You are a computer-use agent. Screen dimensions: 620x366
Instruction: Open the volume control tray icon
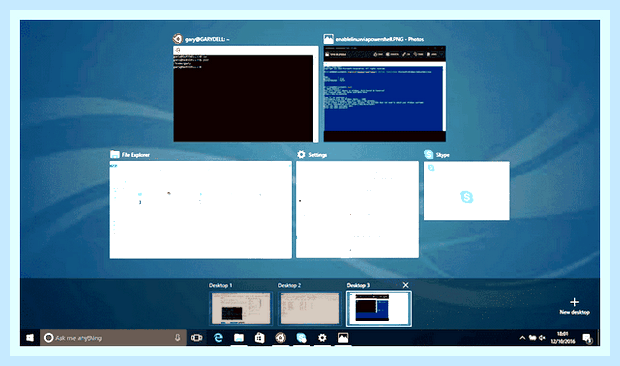(542, 338)
